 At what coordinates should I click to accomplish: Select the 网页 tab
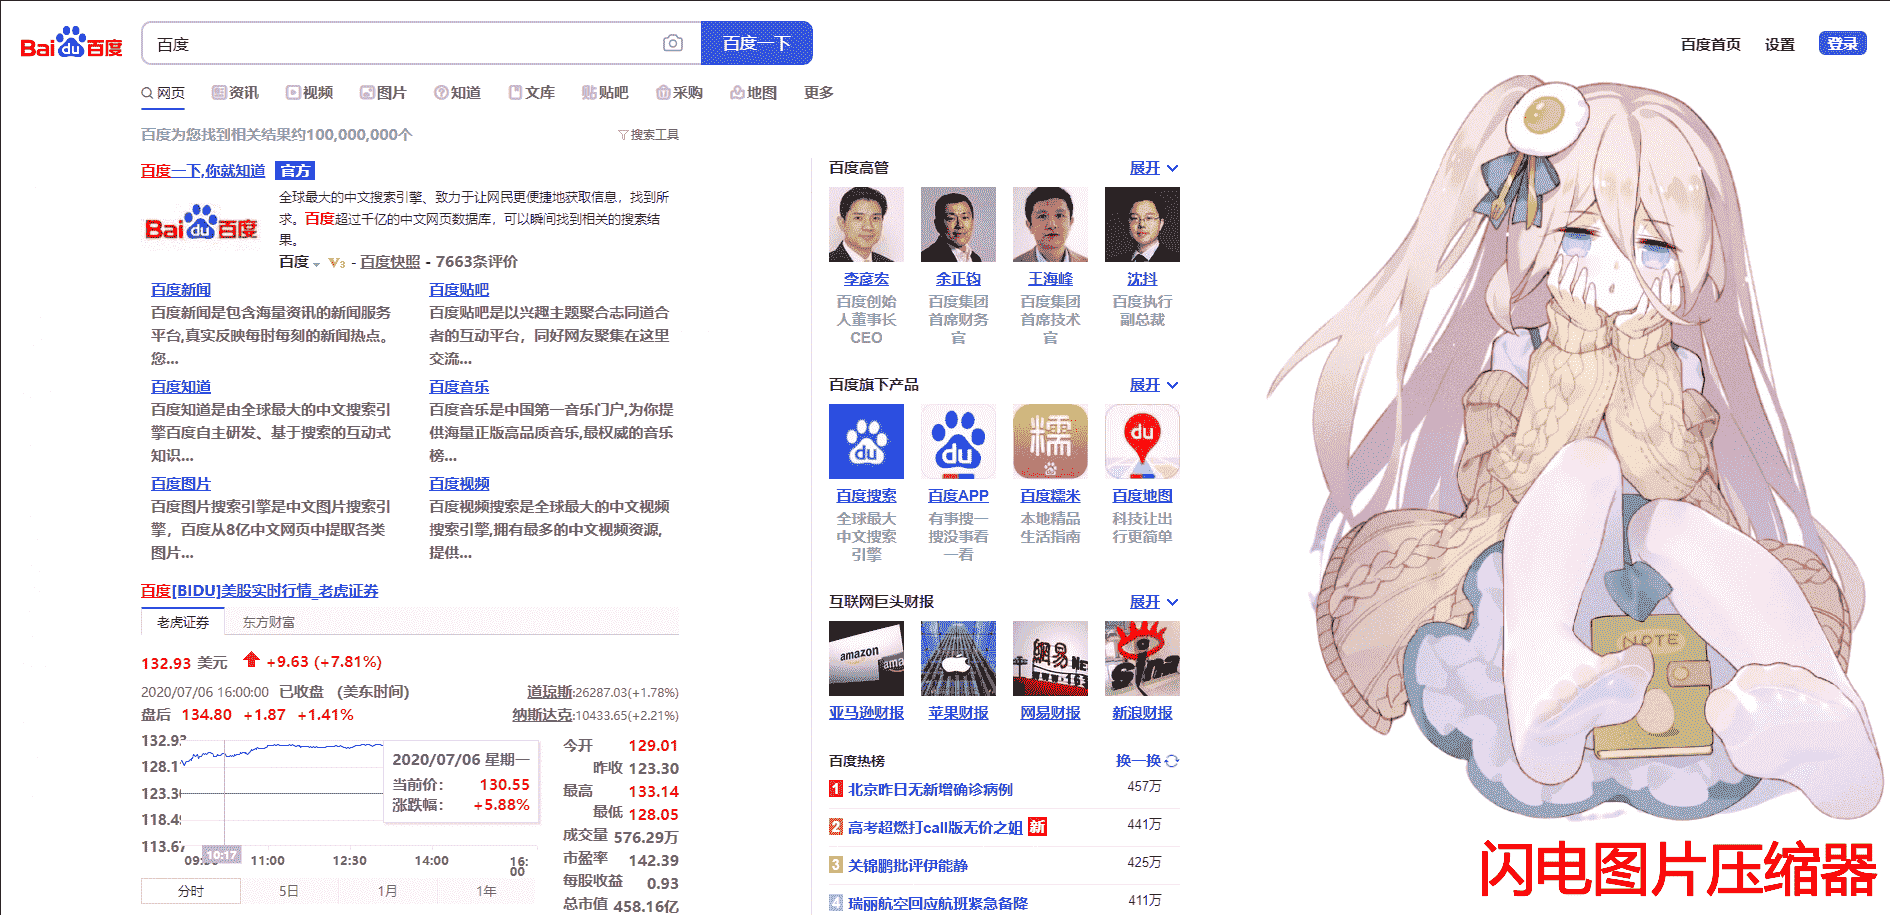[163, 93]
